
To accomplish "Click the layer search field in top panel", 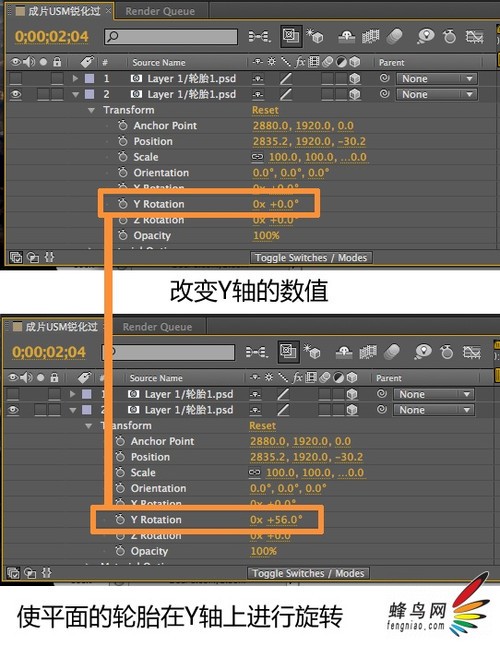I will coord(171,36).
